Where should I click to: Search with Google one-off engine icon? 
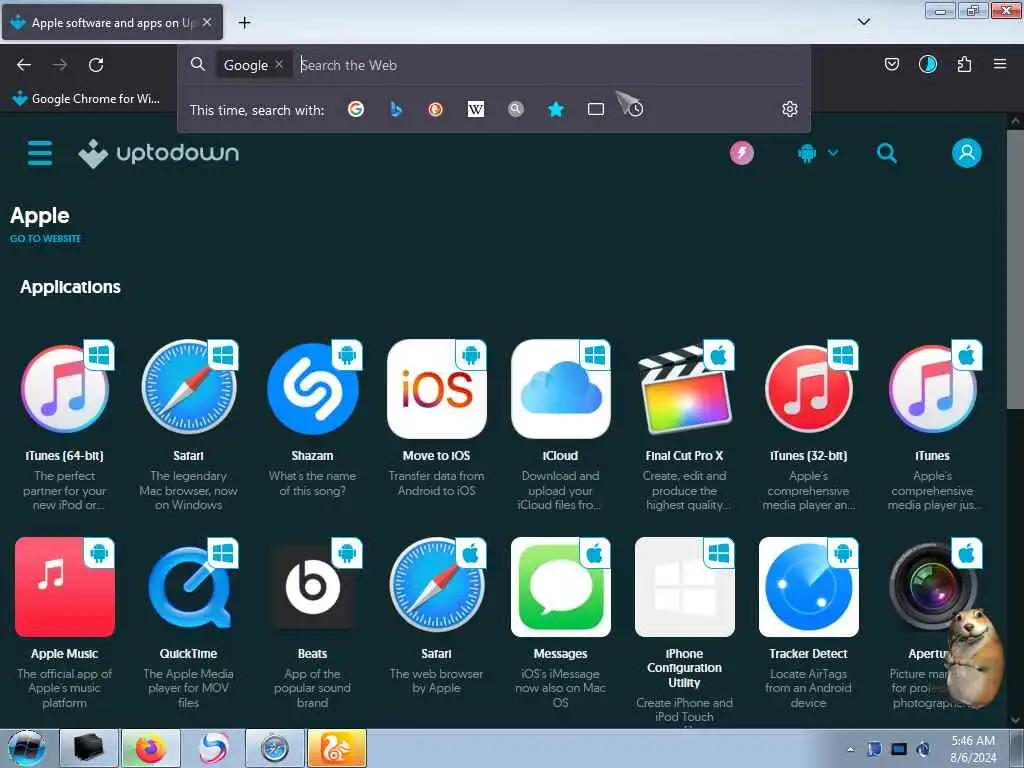(356, 109)
